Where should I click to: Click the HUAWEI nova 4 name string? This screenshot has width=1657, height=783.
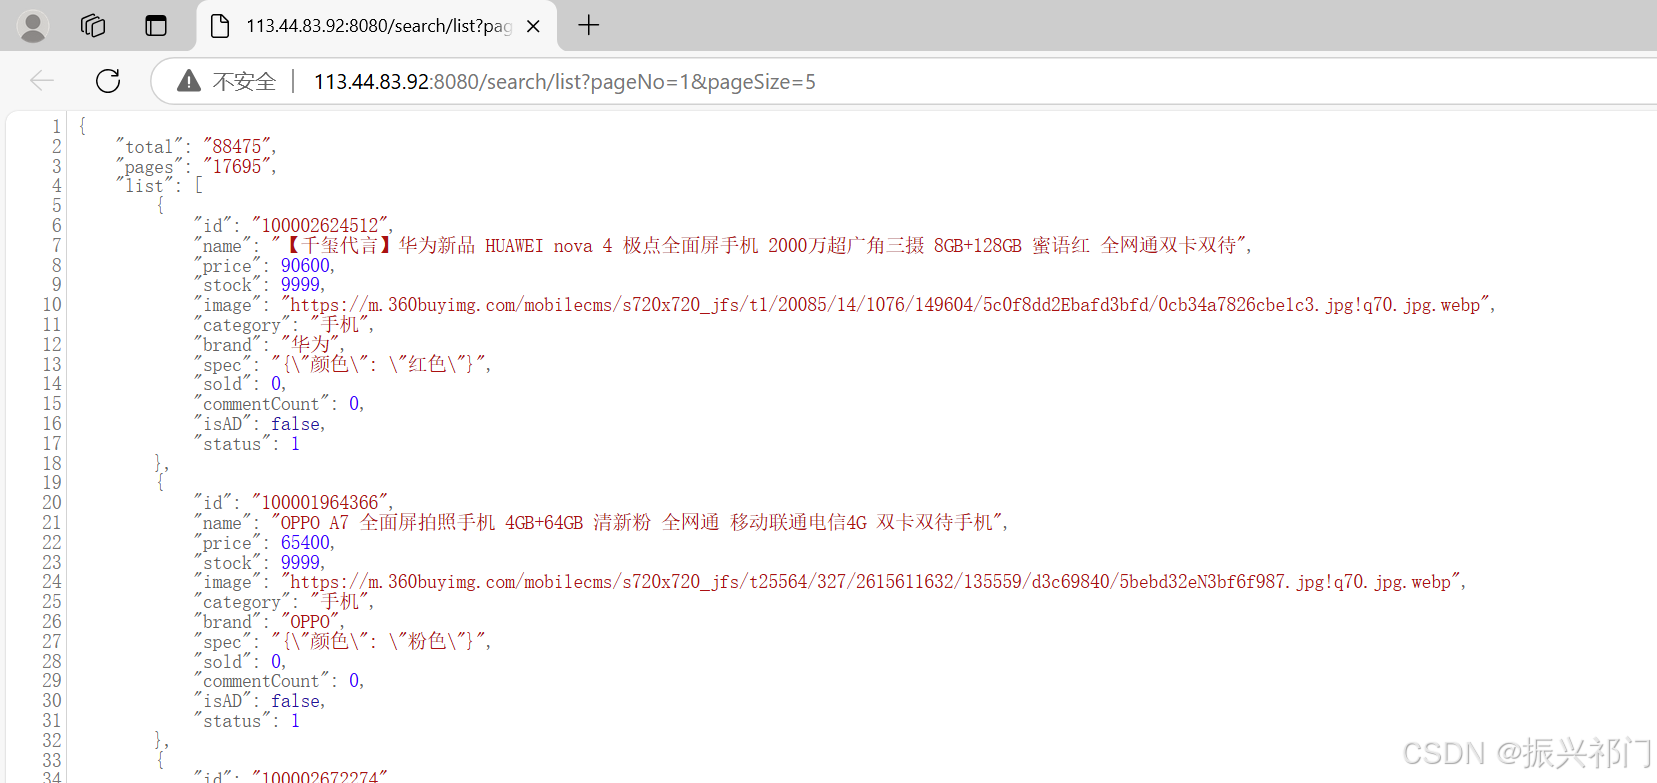pyautogui.click(x=759, y=246)
